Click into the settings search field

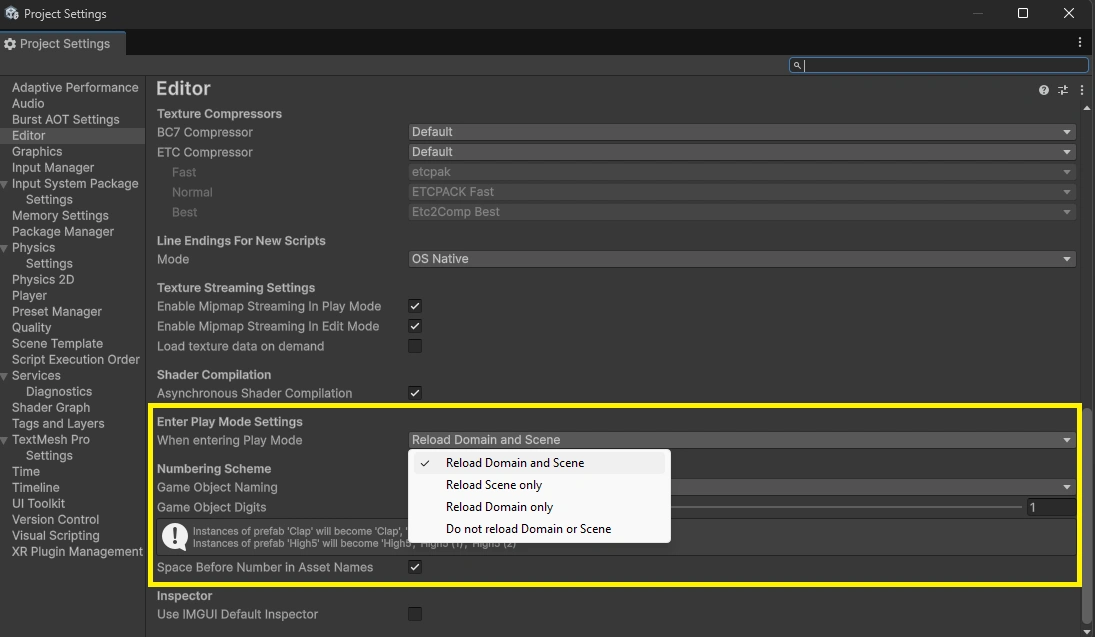tap(940, 65)
